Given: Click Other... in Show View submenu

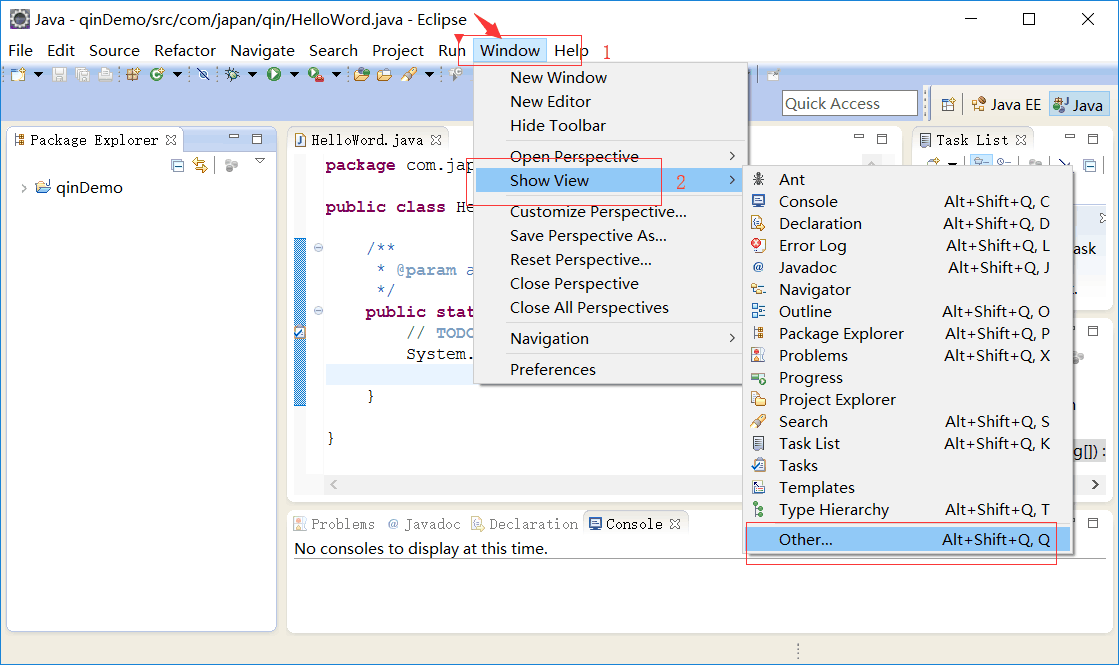Looking at the screenshot, I should tap(908, 540).
